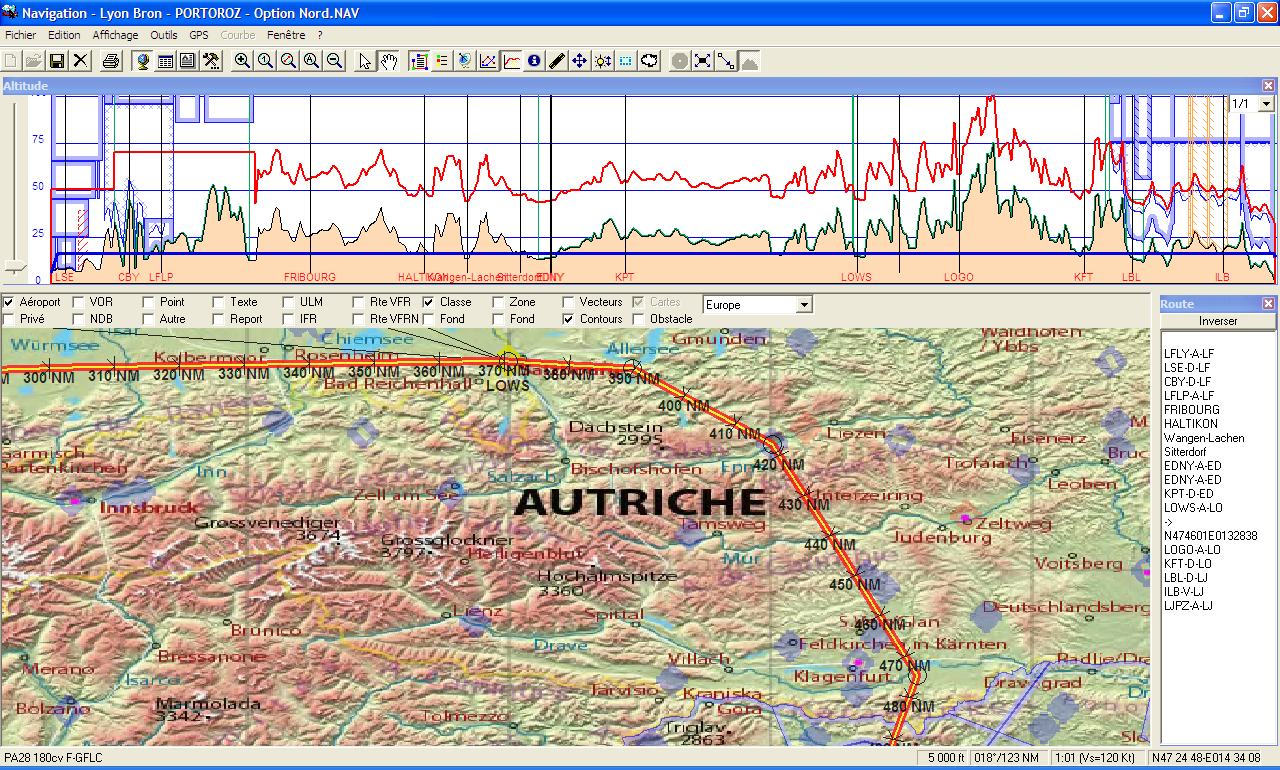Close the Route panel
The height and width of the screenshot is (770, 1280).
click(x=1269, y=304)
